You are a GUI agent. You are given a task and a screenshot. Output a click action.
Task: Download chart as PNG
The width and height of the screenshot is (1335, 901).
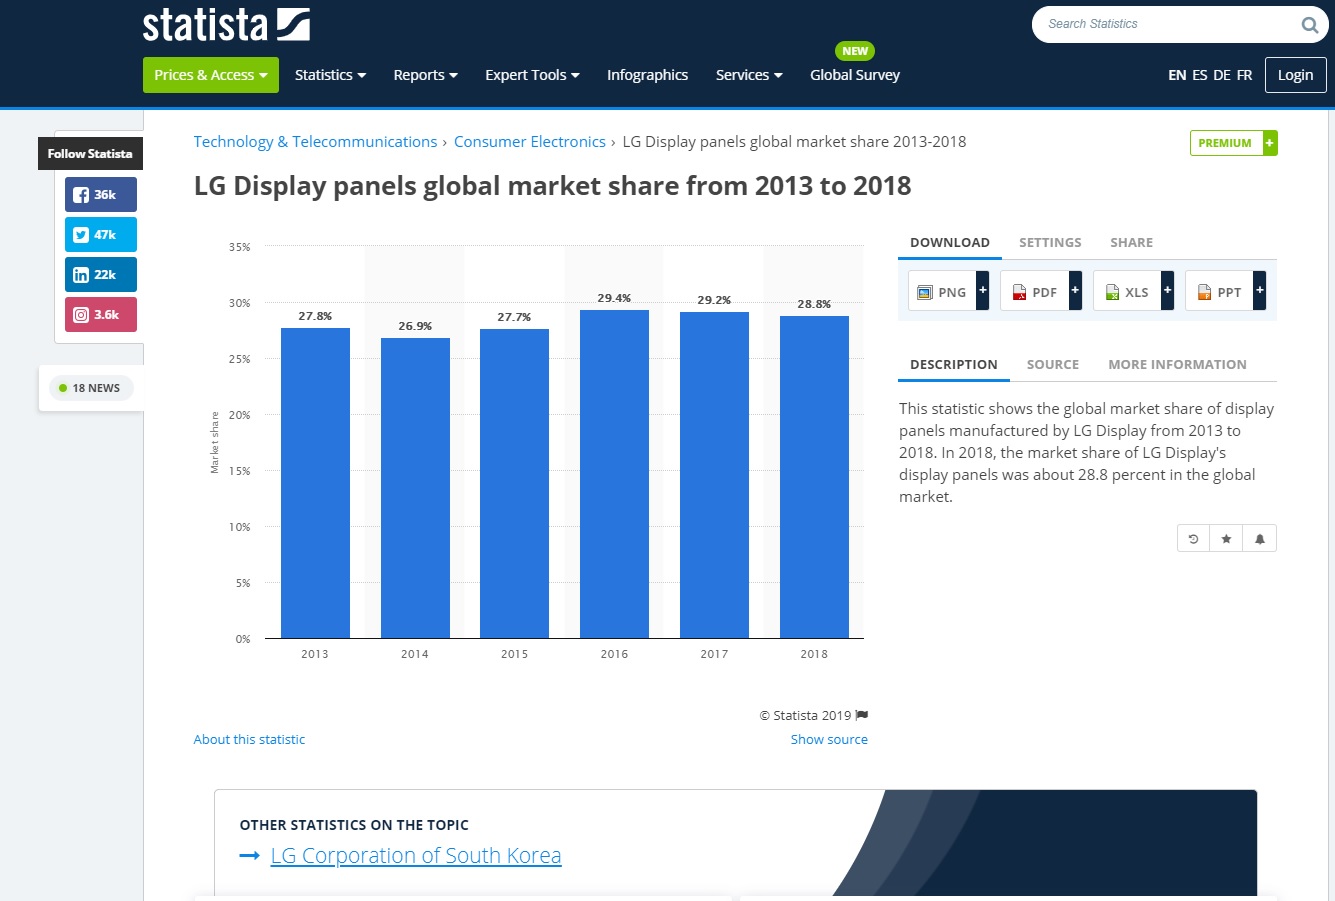coord(942,292)
